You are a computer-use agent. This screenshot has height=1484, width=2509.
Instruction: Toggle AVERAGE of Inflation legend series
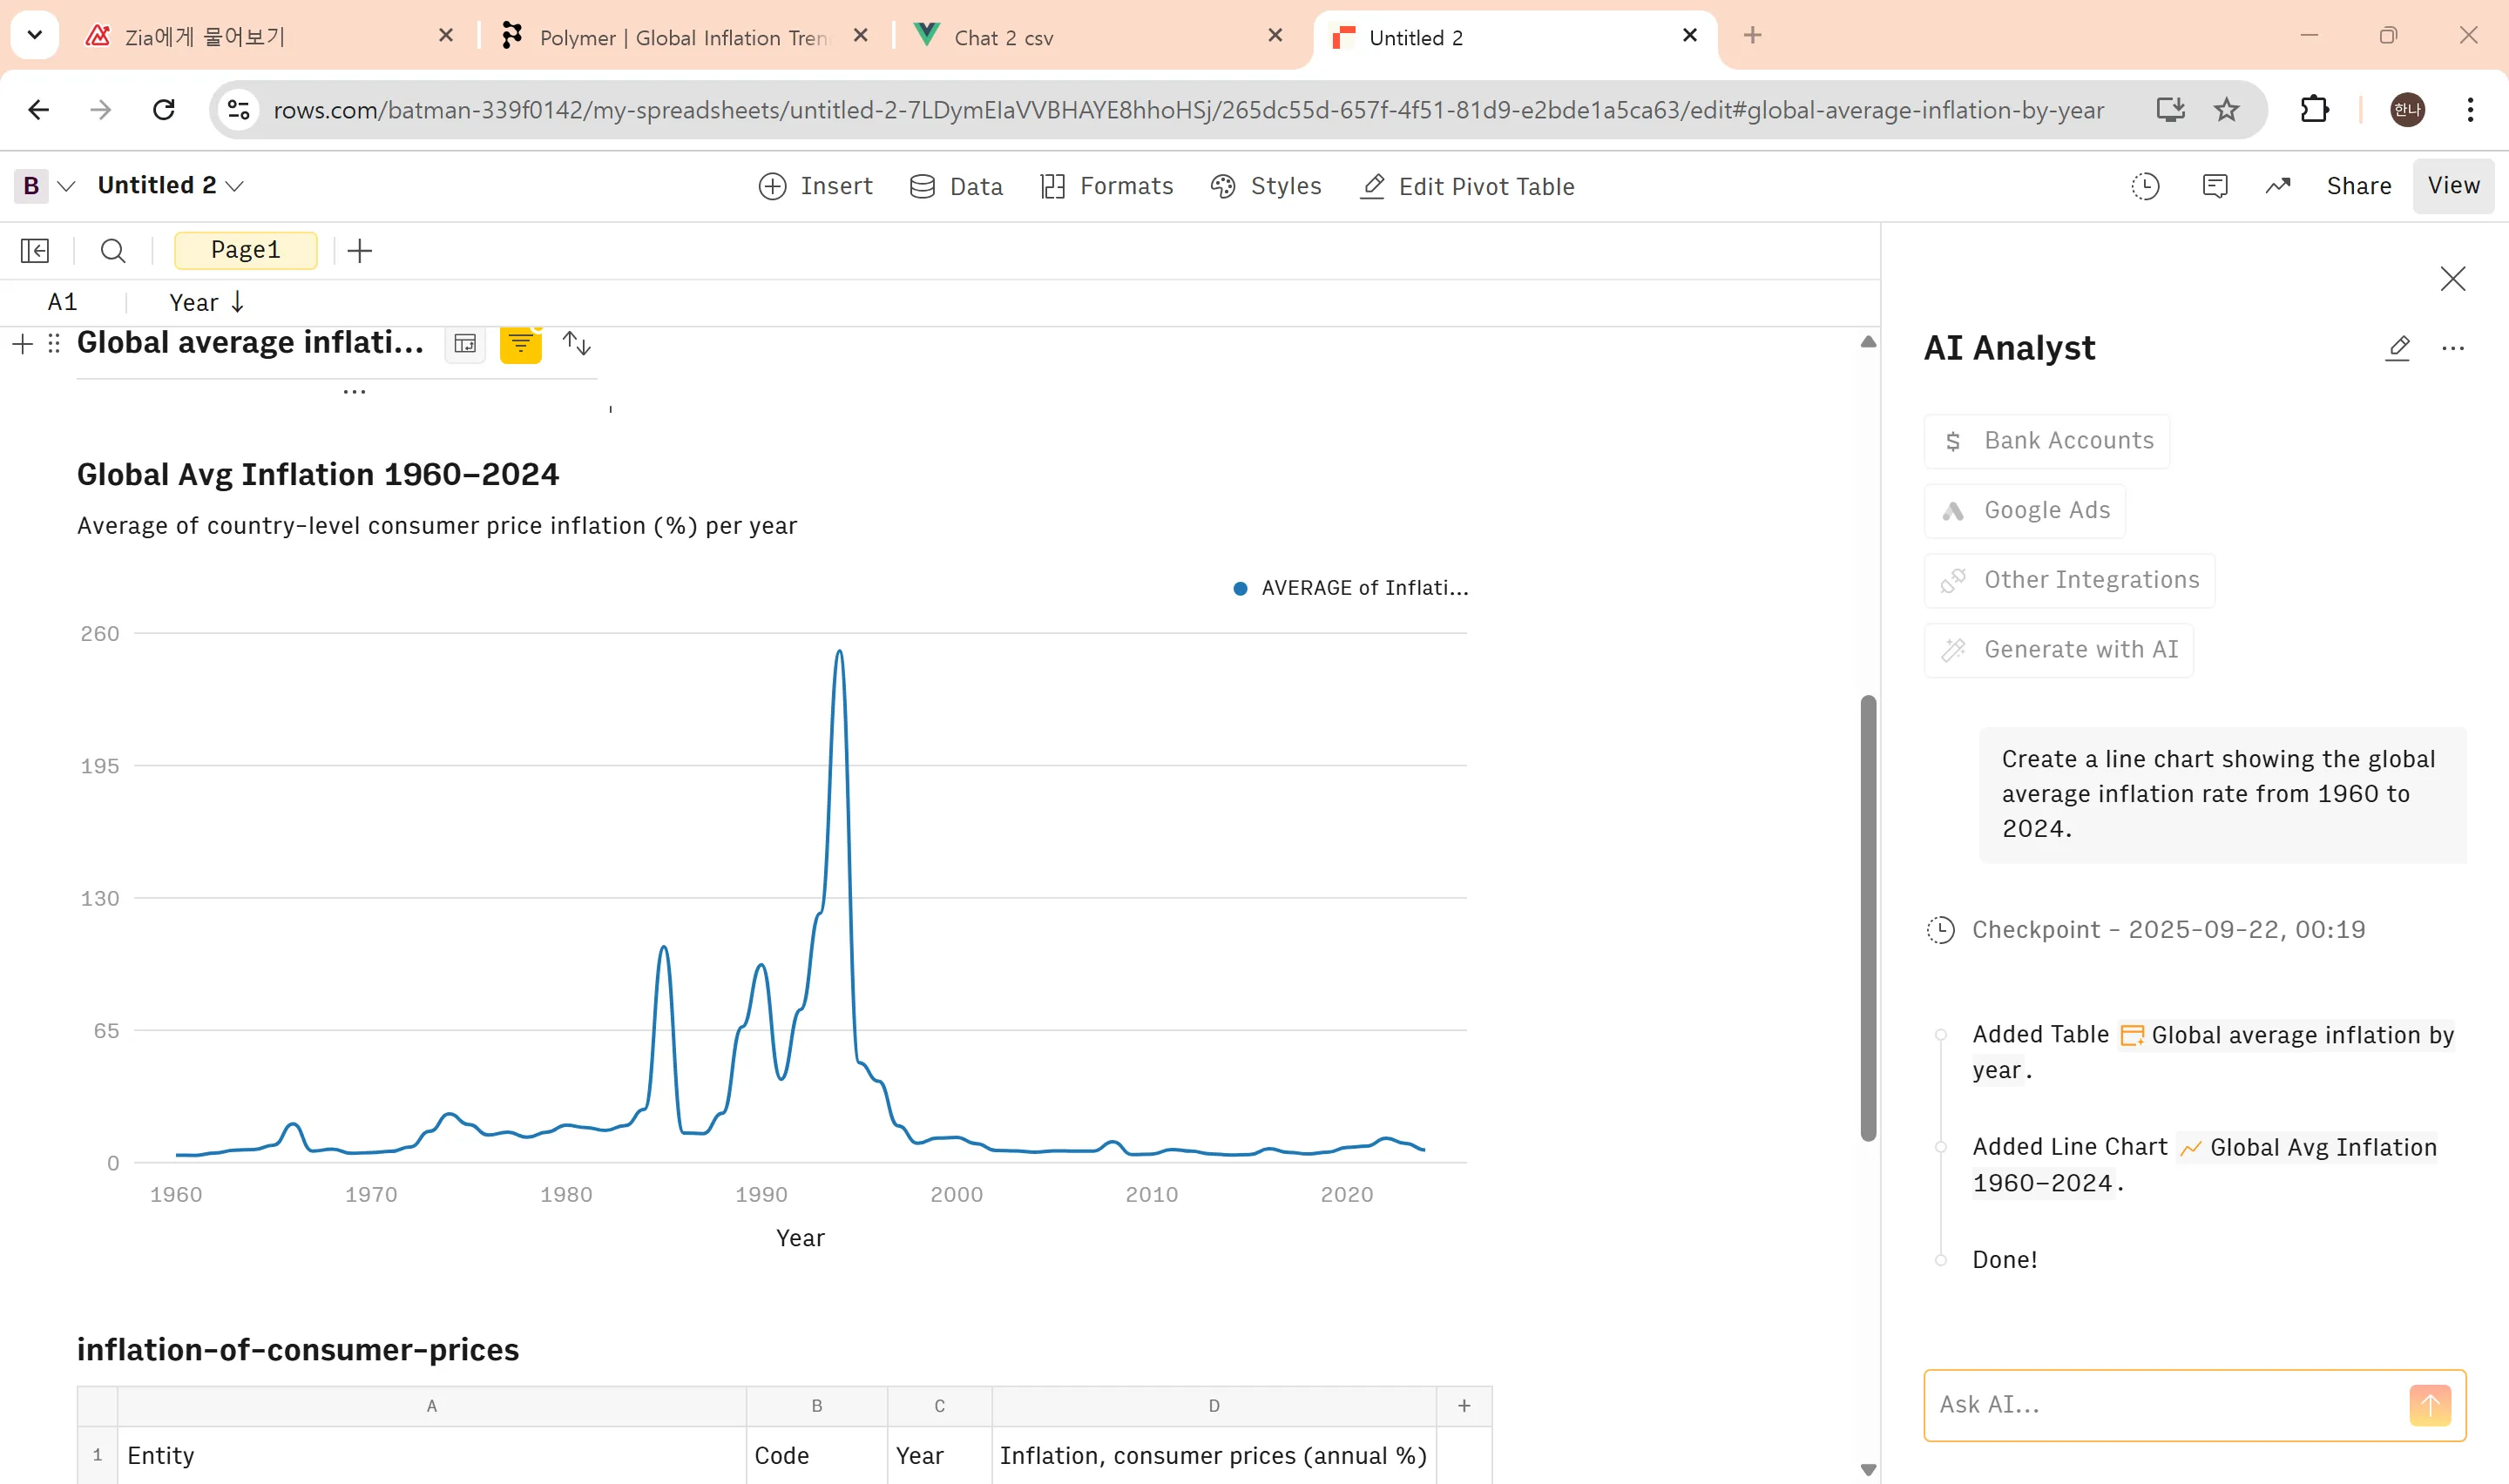[1350, 588]
